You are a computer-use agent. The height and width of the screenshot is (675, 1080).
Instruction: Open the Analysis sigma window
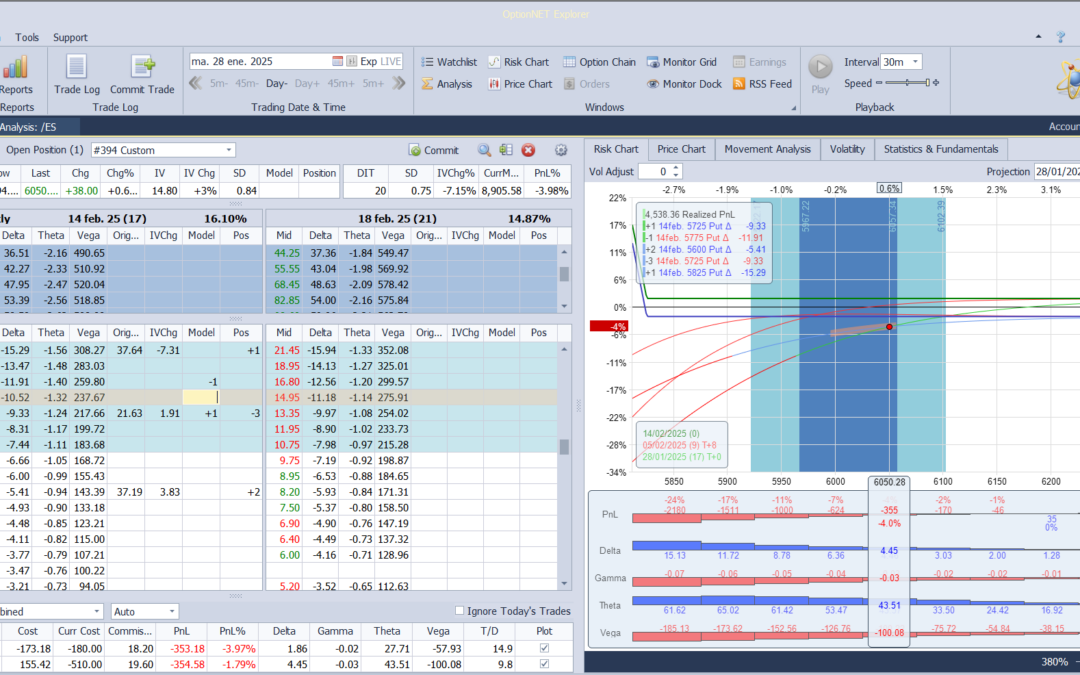(446, 84)
